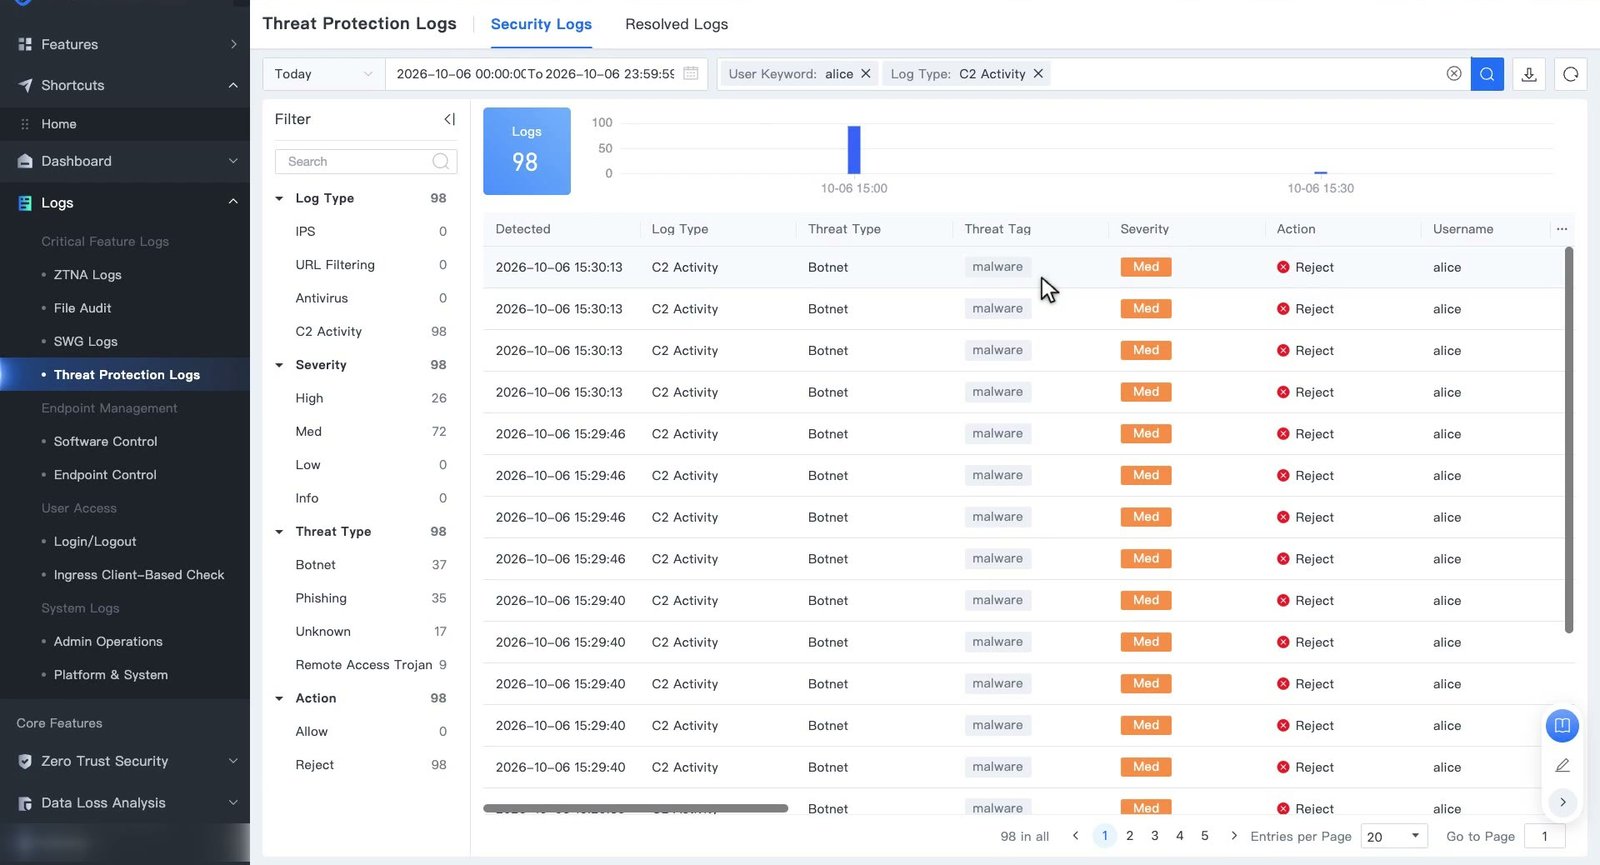This screenshot has width=1600, height=865.
Task: Click the blue search magnifier button
Action: (1487, 74)
